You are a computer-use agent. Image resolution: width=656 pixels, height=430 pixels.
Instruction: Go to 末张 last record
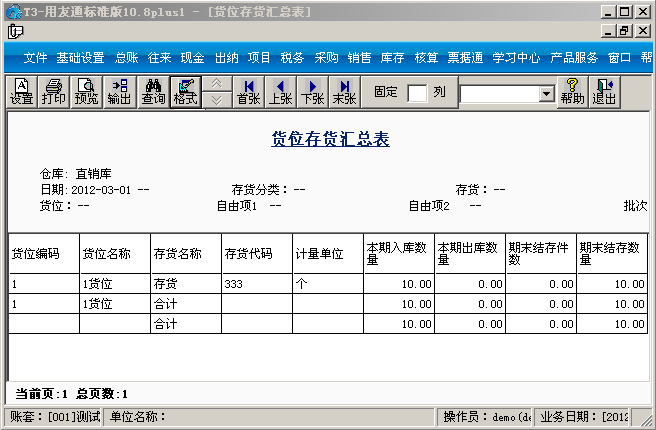pyautogui.click(x=344, y=92)
